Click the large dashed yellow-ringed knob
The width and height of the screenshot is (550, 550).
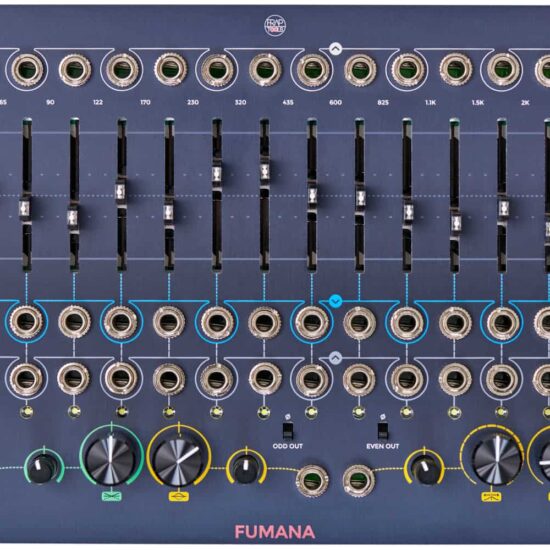coord(497,460)
